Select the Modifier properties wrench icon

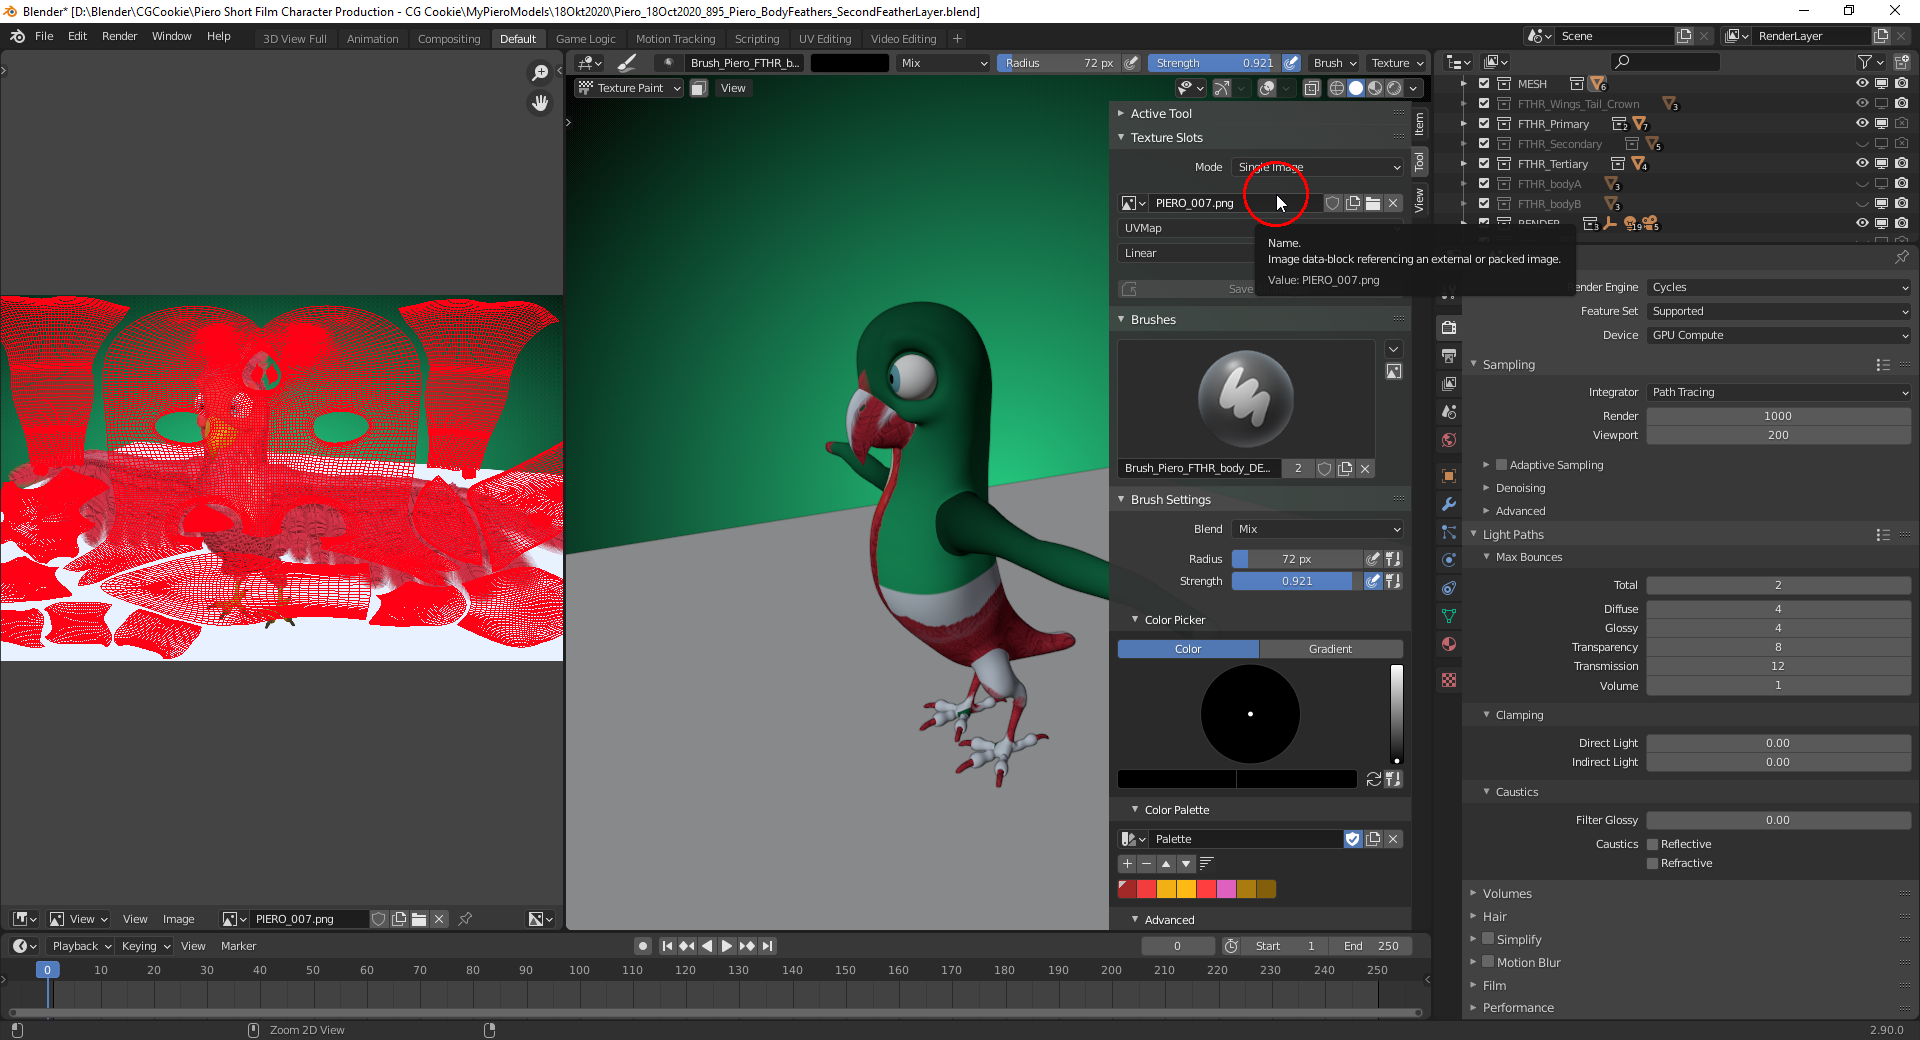tap(1448, 505)
